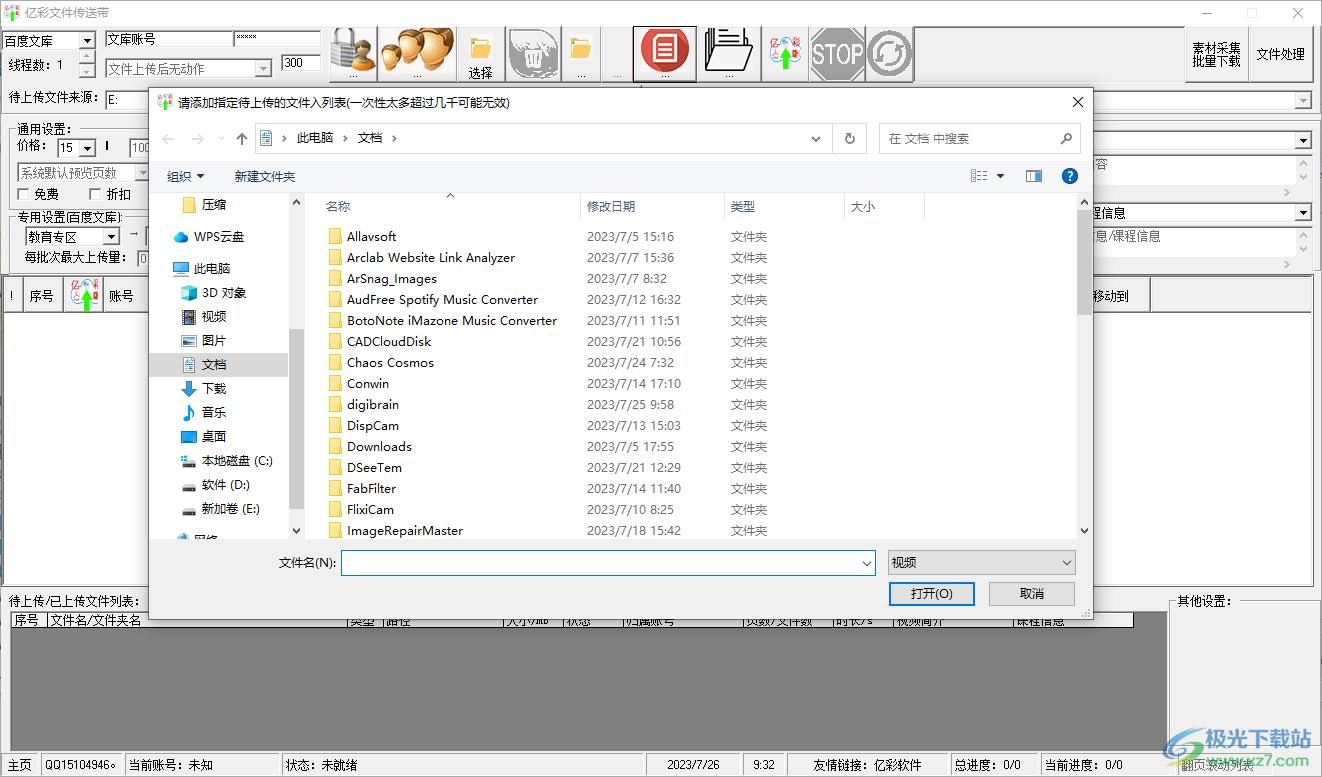The width and height of the screenshot is (1322, 777).
Task: Expand the 百度文库 platform dropdown
Action: 87,41
